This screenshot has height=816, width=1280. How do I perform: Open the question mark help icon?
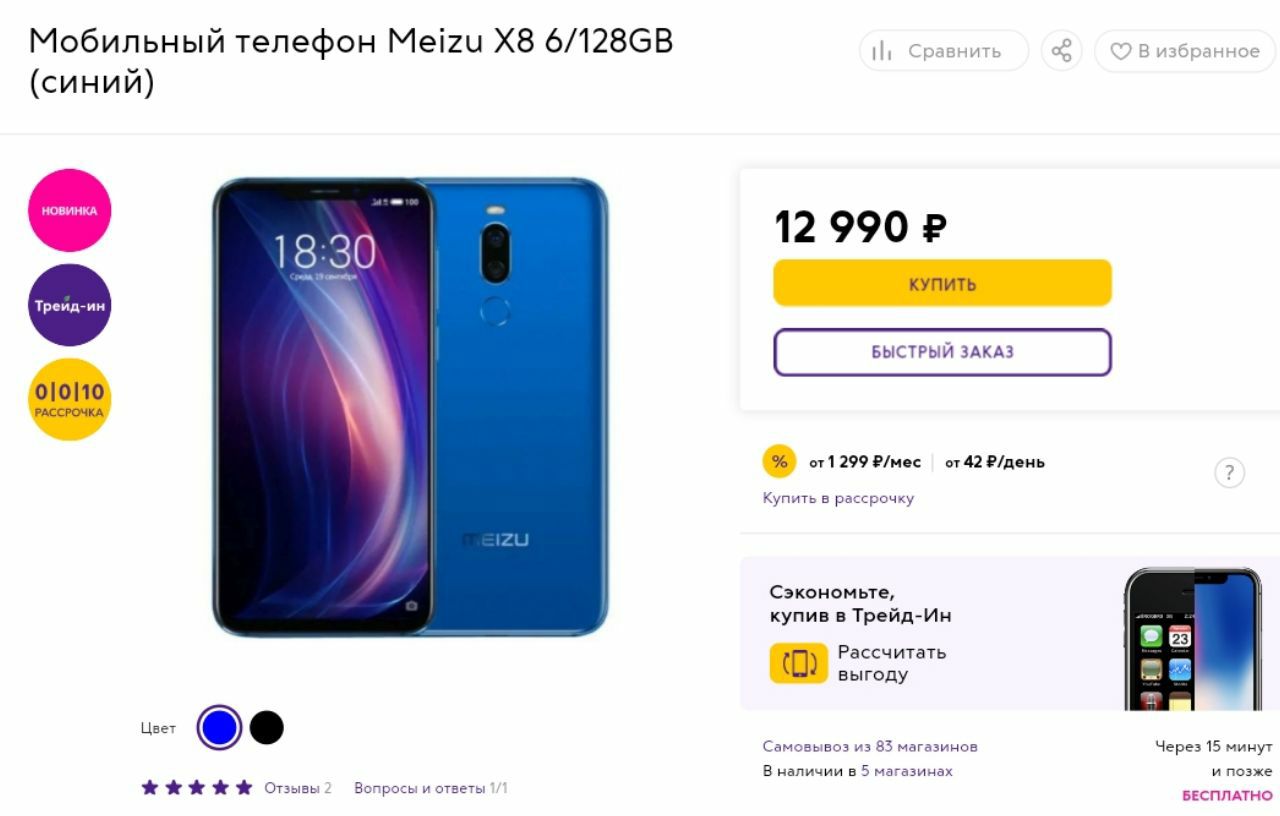[x=1229, y=473]
